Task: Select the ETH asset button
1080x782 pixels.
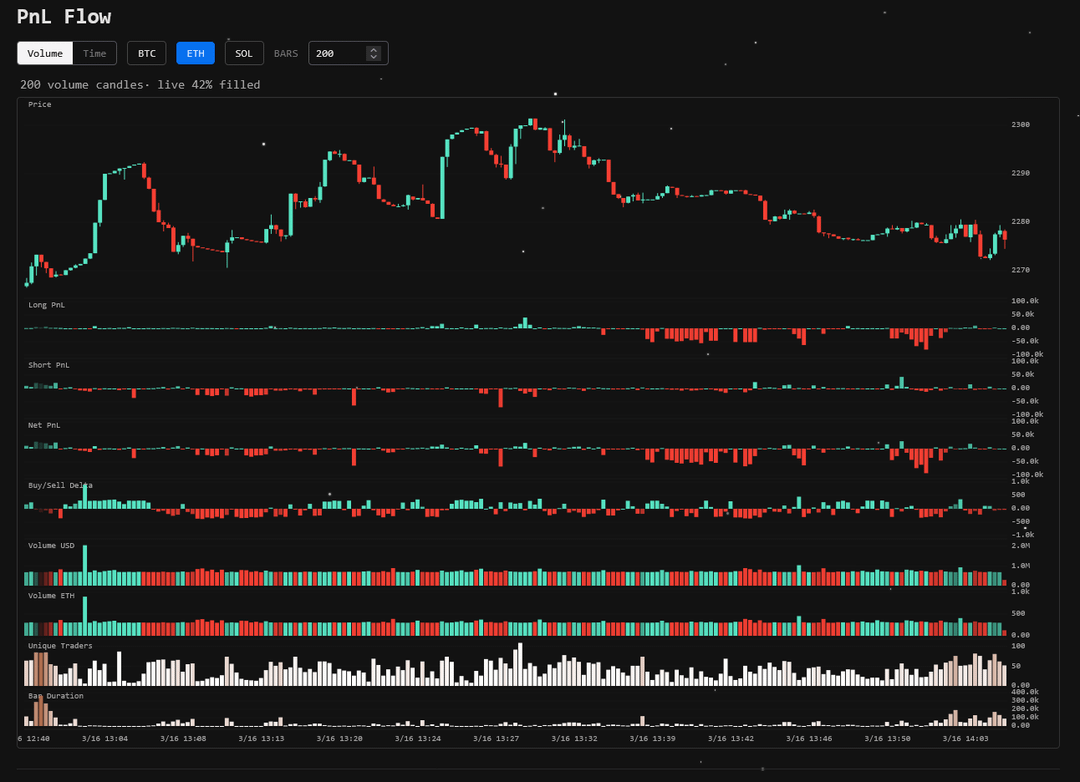Action: [195, 53]
